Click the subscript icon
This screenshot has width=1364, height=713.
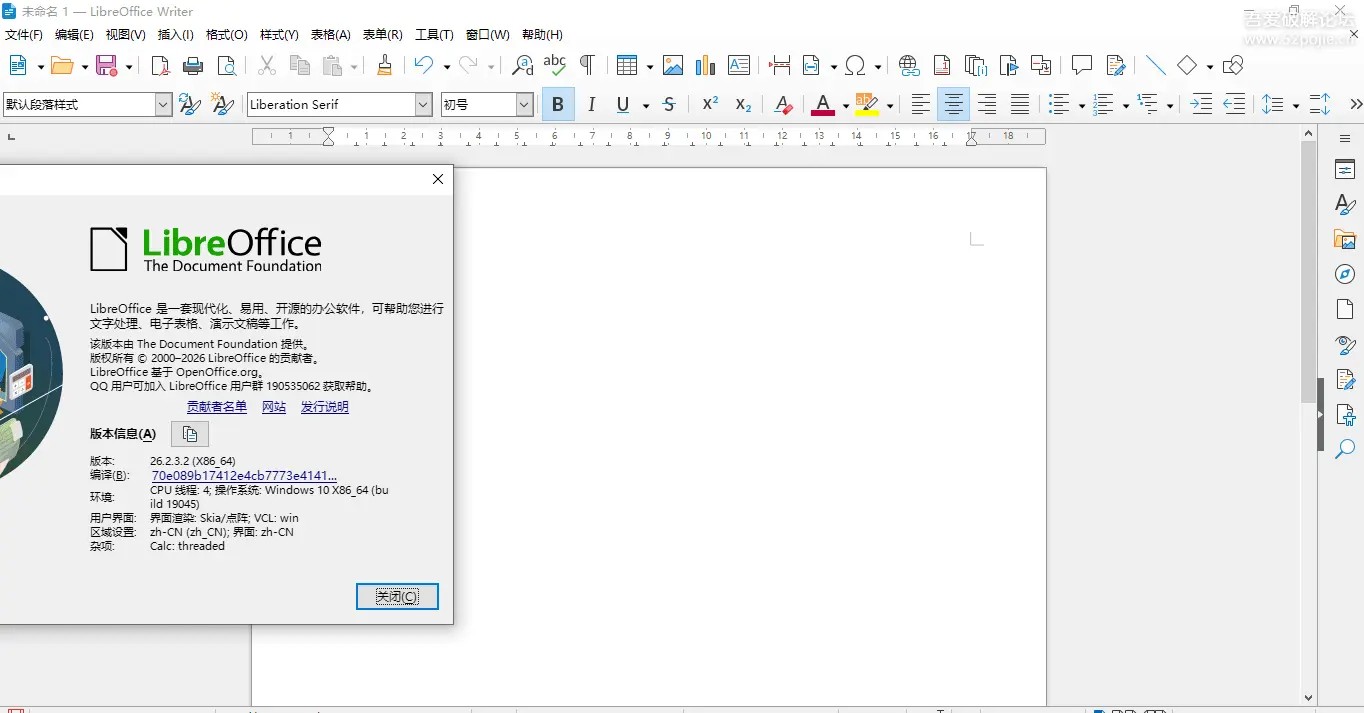click(x=743, y=104)
